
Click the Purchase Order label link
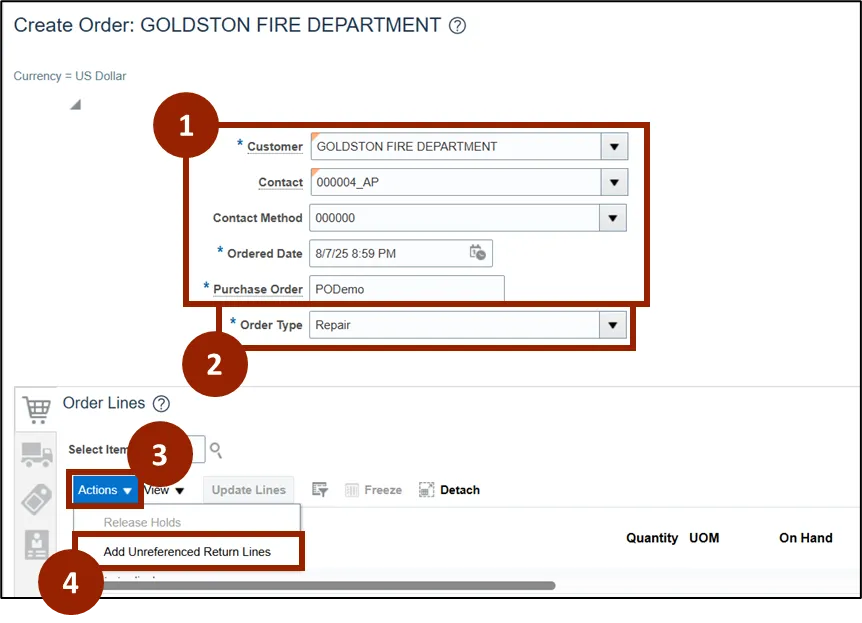[258, 289]
